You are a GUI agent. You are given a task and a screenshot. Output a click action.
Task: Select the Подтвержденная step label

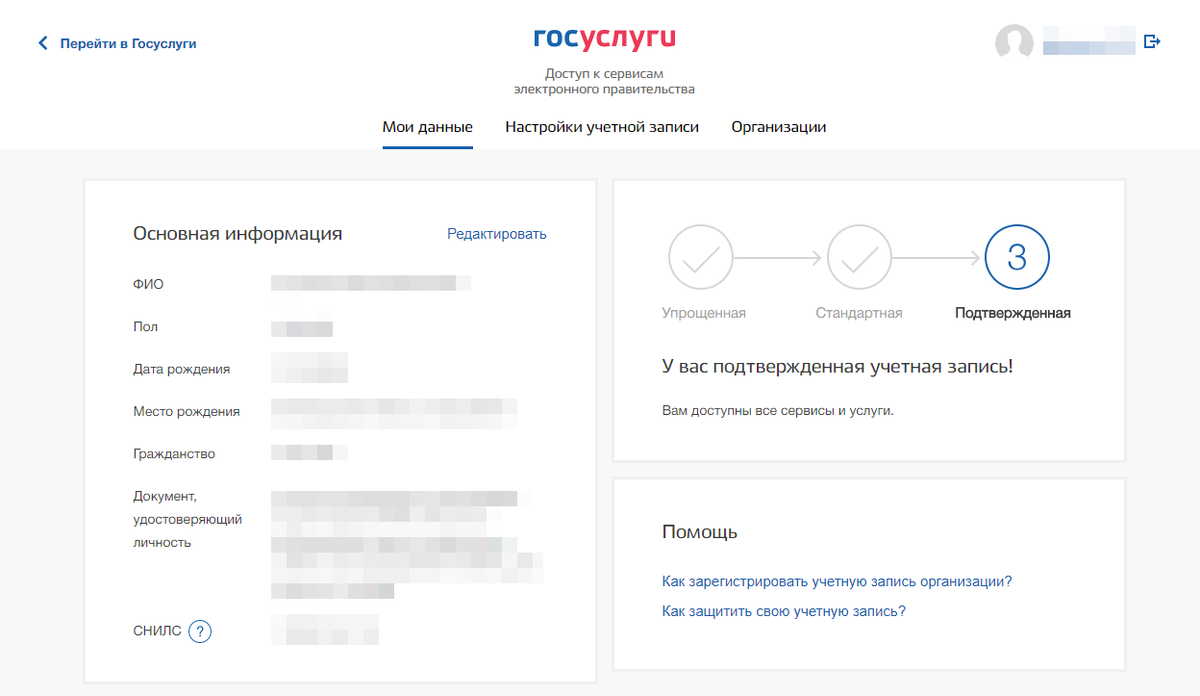click(x=1013, y=313)
